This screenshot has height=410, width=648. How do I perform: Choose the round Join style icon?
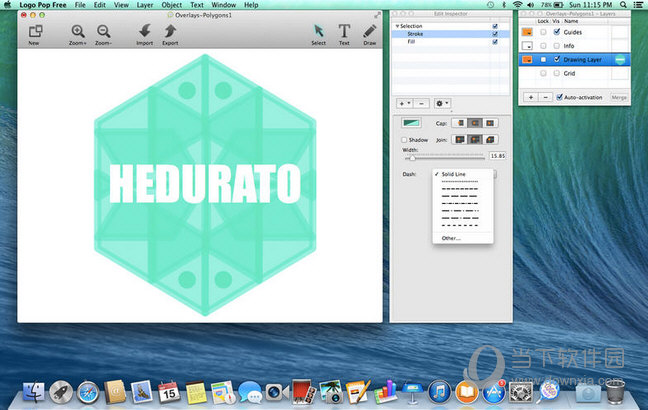tap(474, 140)
